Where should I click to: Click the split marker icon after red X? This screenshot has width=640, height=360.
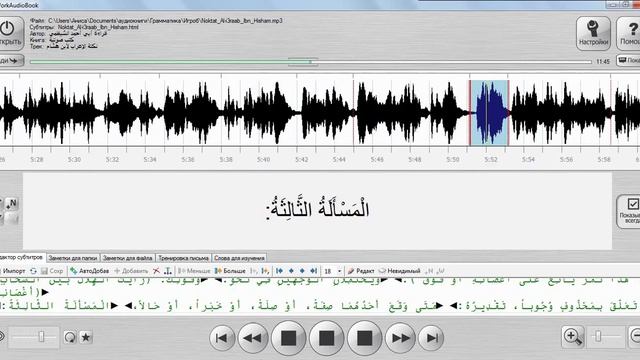click(x=167, y=271)
